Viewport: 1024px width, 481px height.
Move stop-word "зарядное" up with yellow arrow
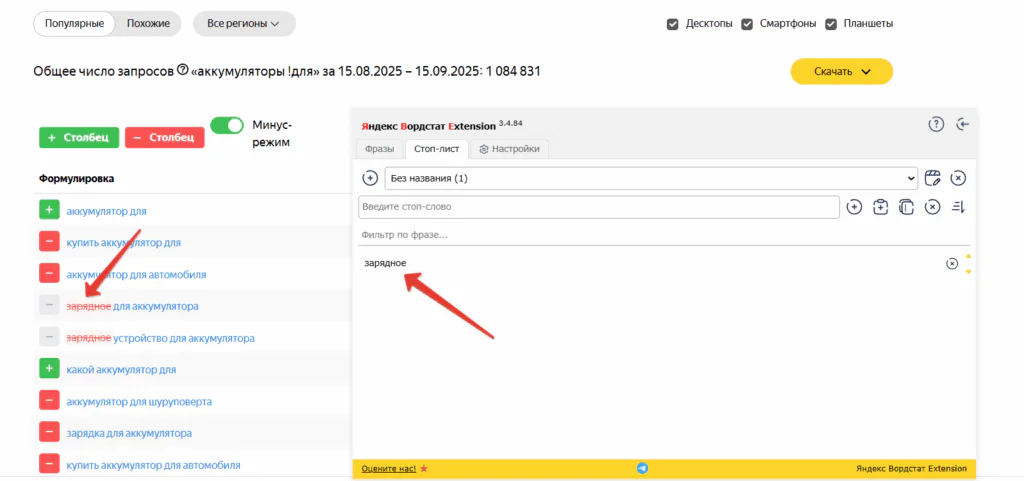tap(968, 256)
